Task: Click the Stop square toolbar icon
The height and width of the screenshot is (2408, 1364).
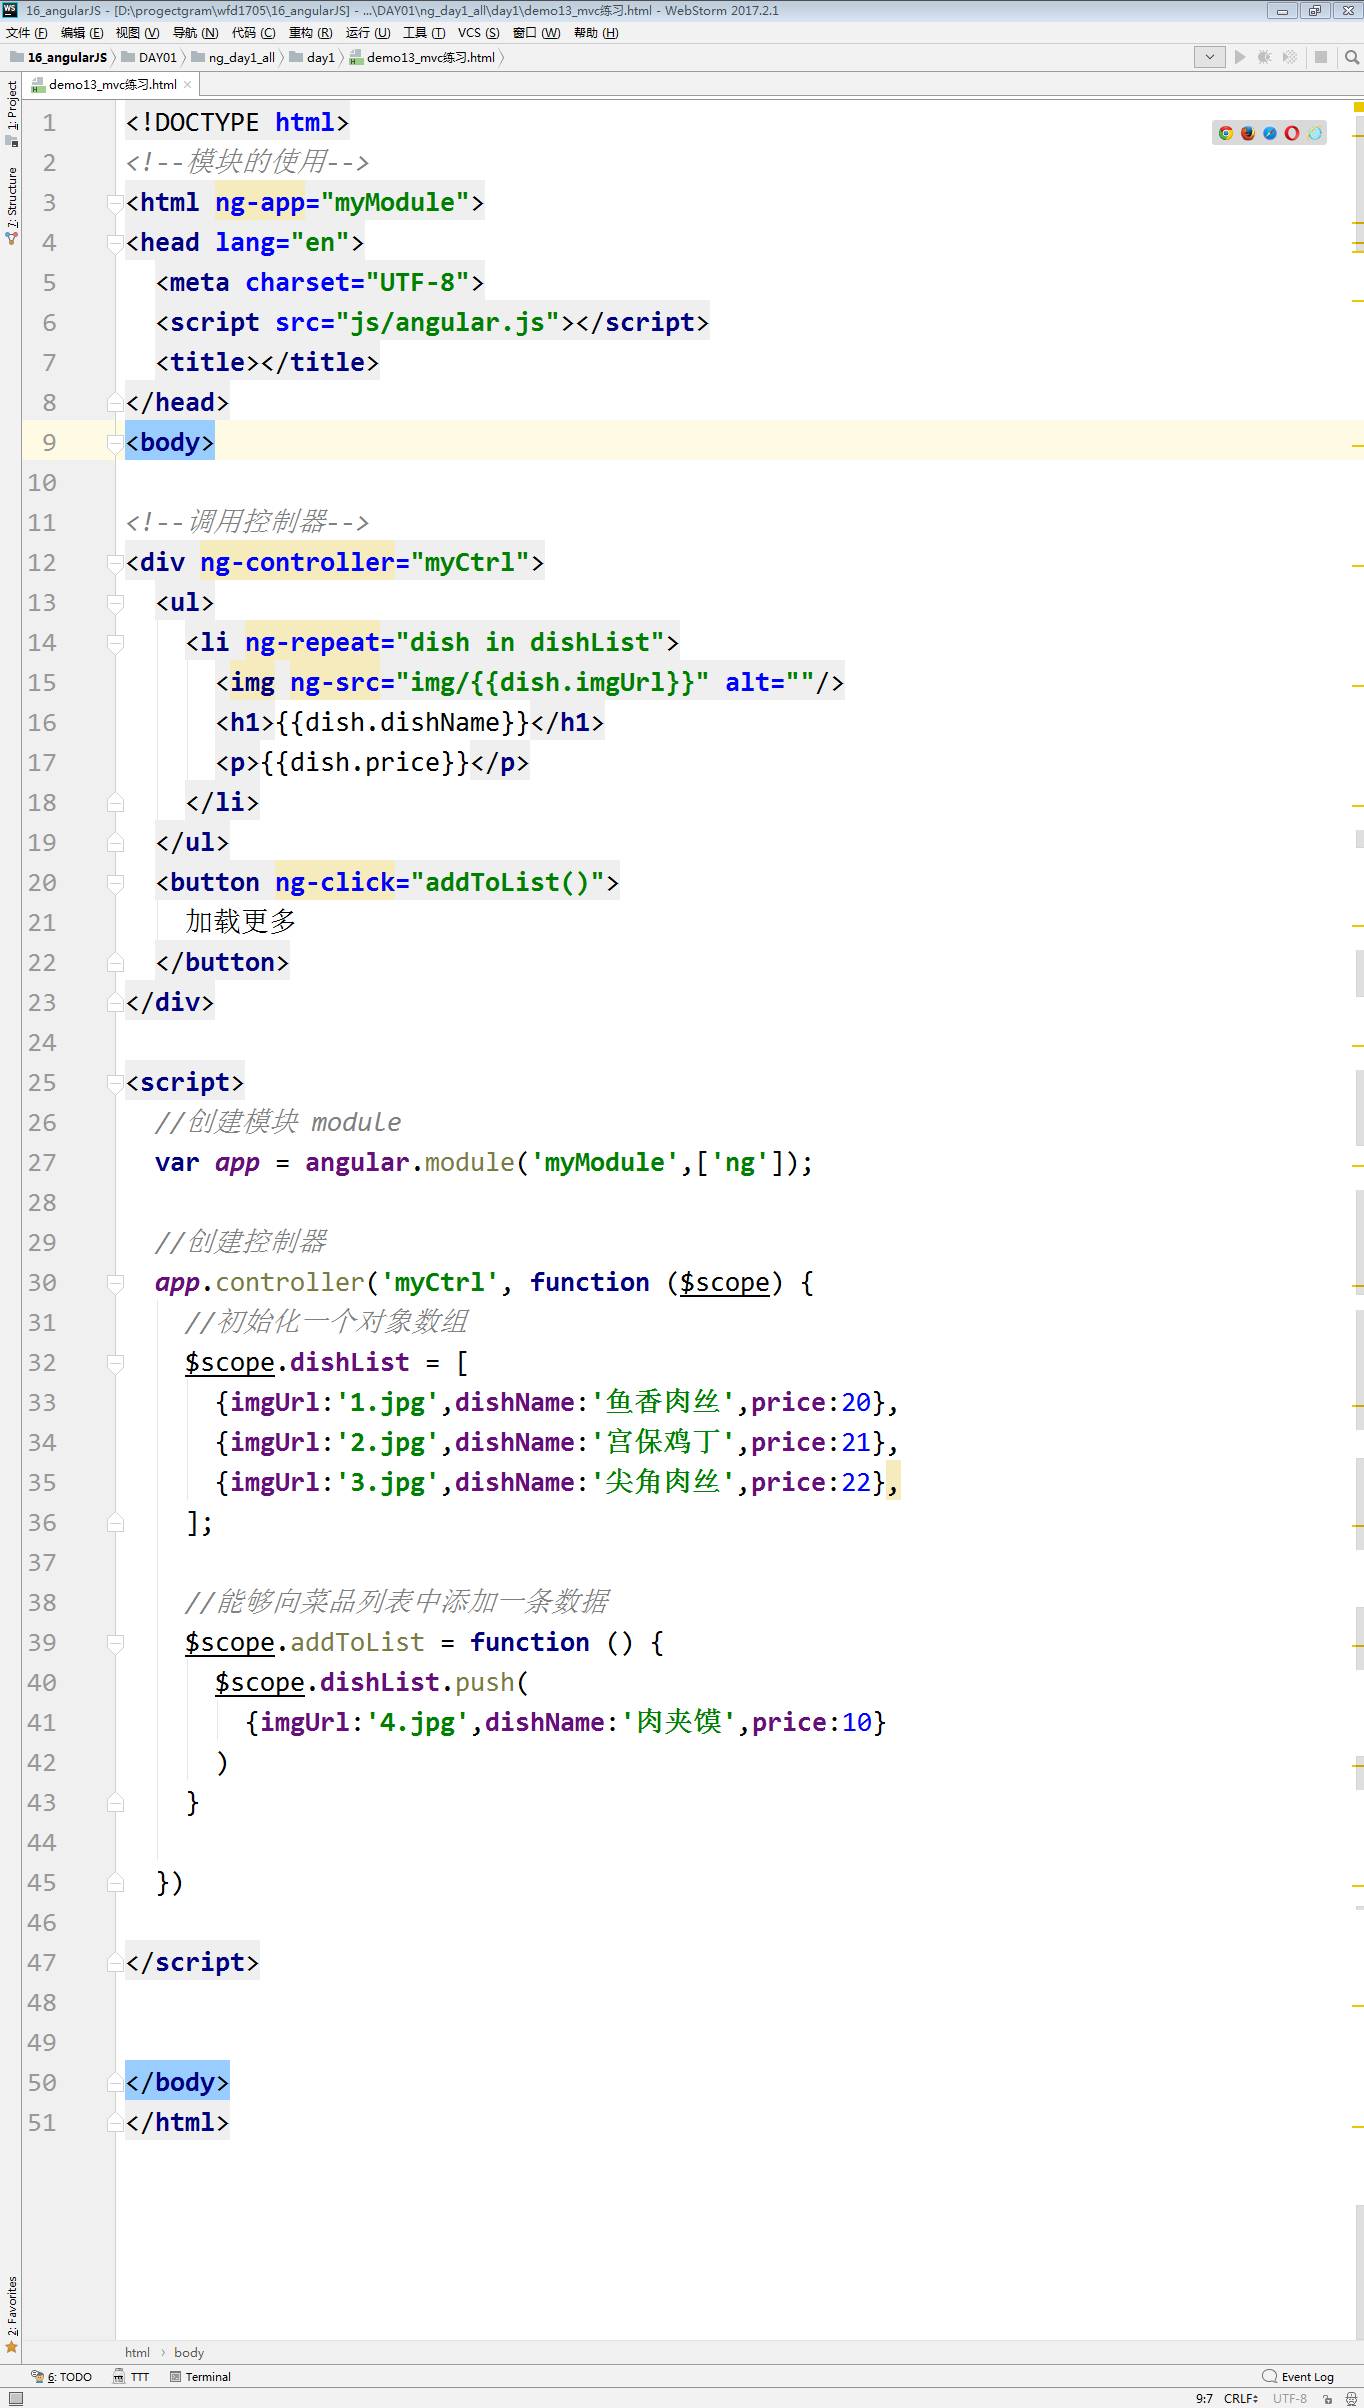Action: click(1321, 57)
